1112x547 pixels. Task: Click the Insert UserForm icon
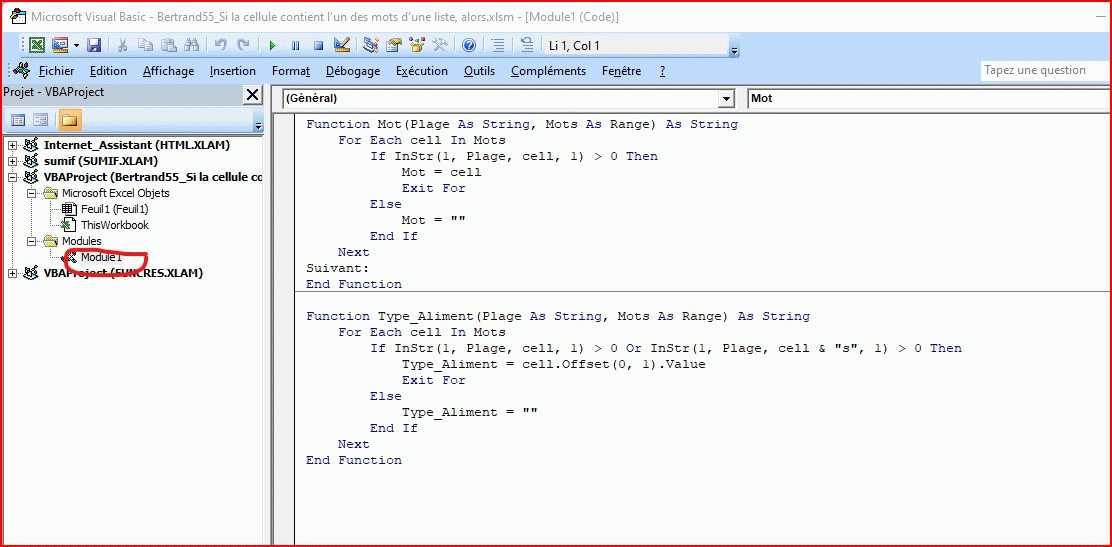point(60,45)
